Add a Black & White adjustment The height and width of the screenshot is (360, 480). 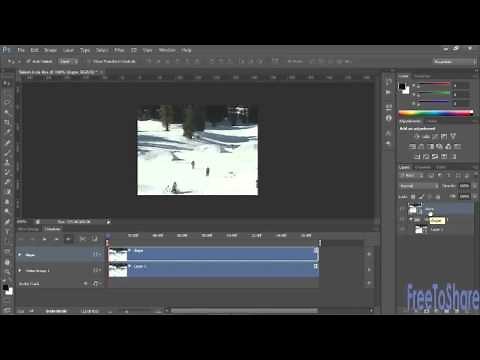pos(430,146)
